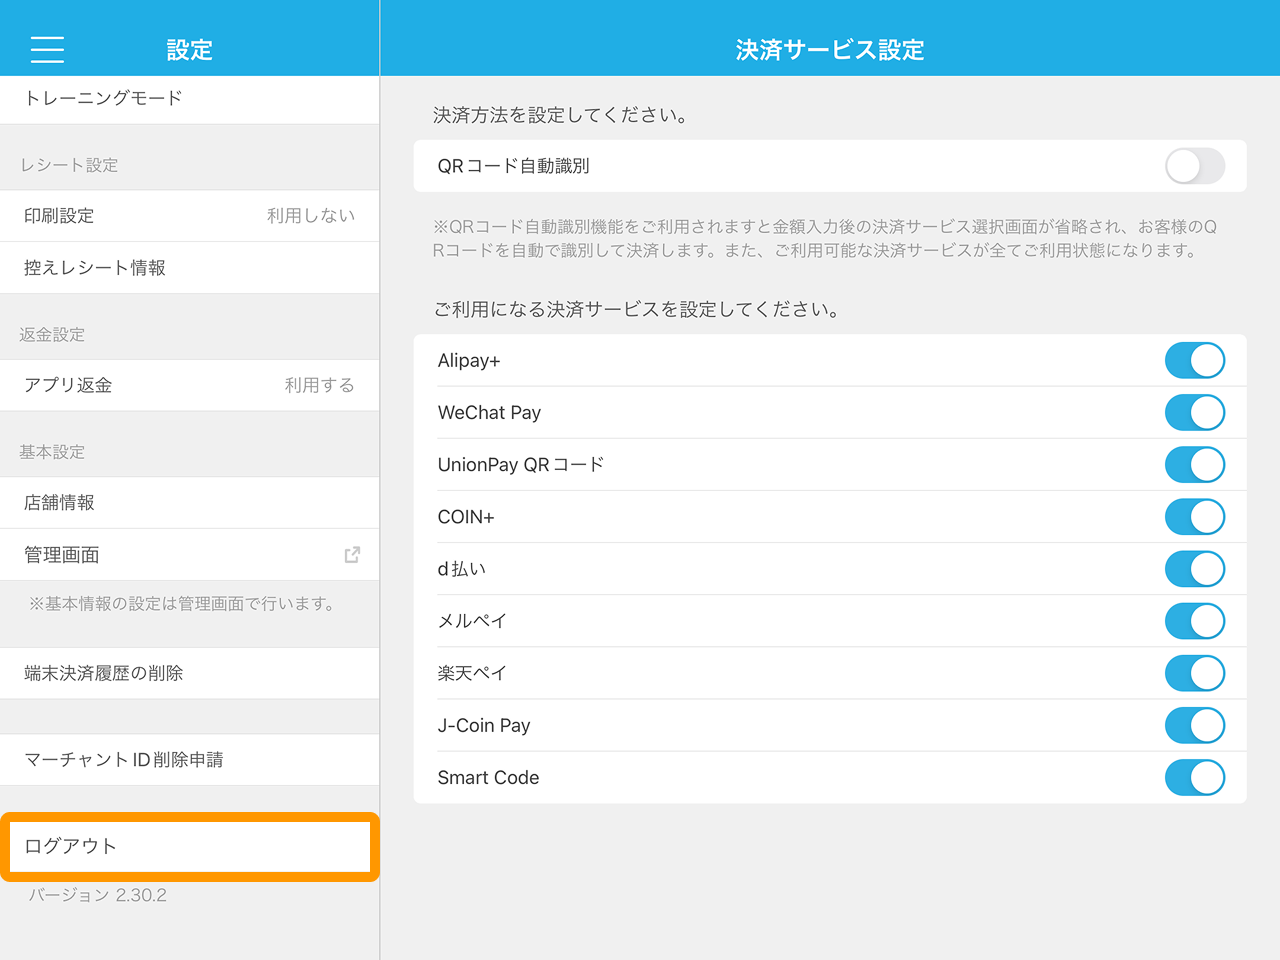Image resolution: width=1280 pixels, height=960 pixels.
Task: Click the 返金設定 section header
Action: [x=52, y=335]
